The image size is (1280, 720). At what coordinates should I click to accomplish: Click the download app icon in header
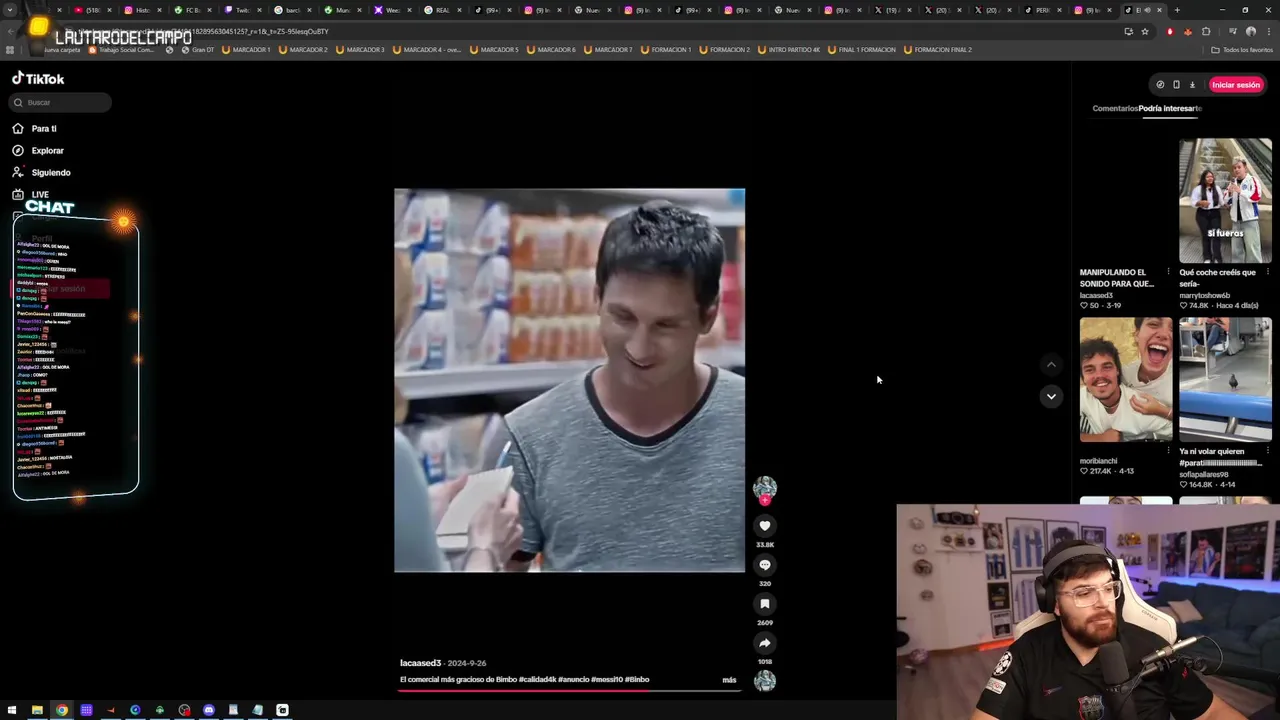point(1192,85)
